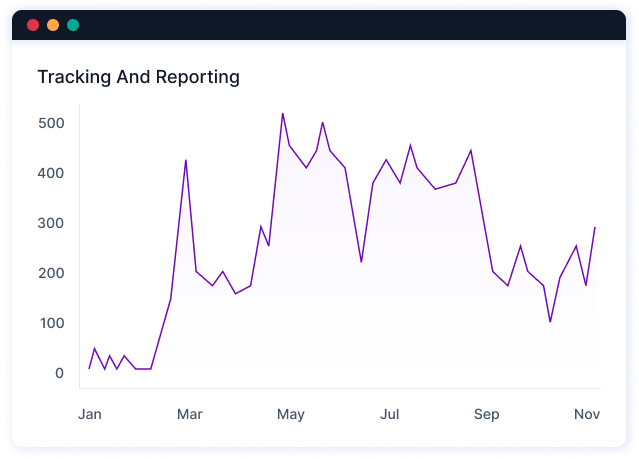The image size is (639, 459).
Task: Choose the Nov tick on the x-axis
Action: [x=587, y=414]
